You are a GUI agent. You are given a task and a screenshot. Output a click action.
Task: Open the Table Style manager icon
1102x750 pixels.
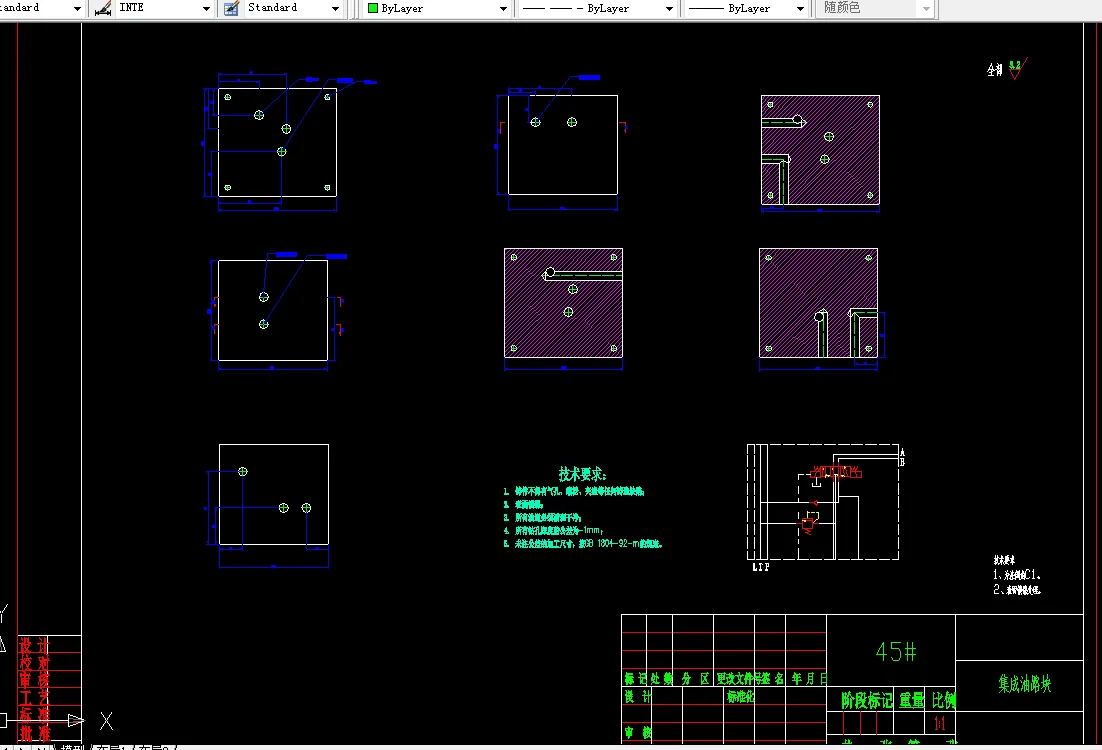[231, 8]
